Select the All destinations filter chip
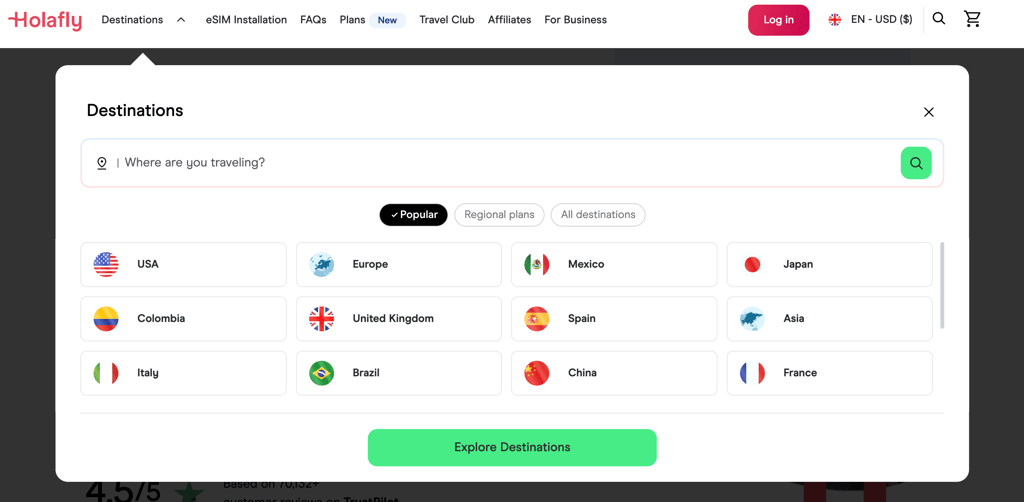Viewport: 1024px width, 502px height. 598,215
